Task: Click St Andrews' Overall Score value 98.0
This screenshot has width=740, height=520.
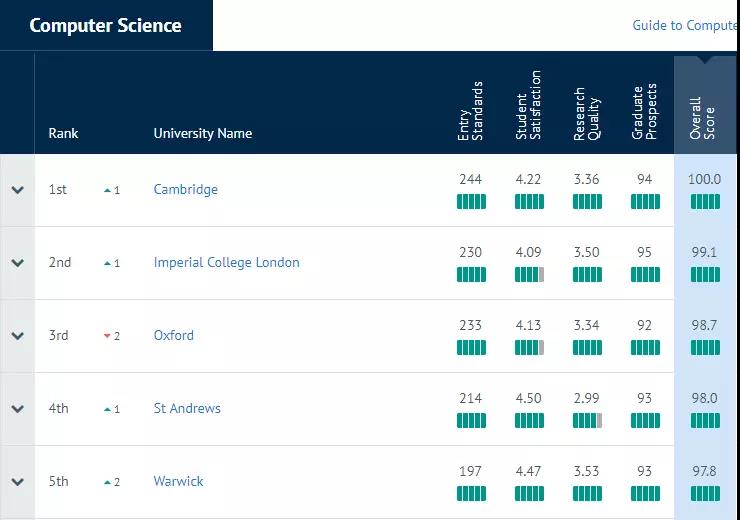Action: click(704, 398)
